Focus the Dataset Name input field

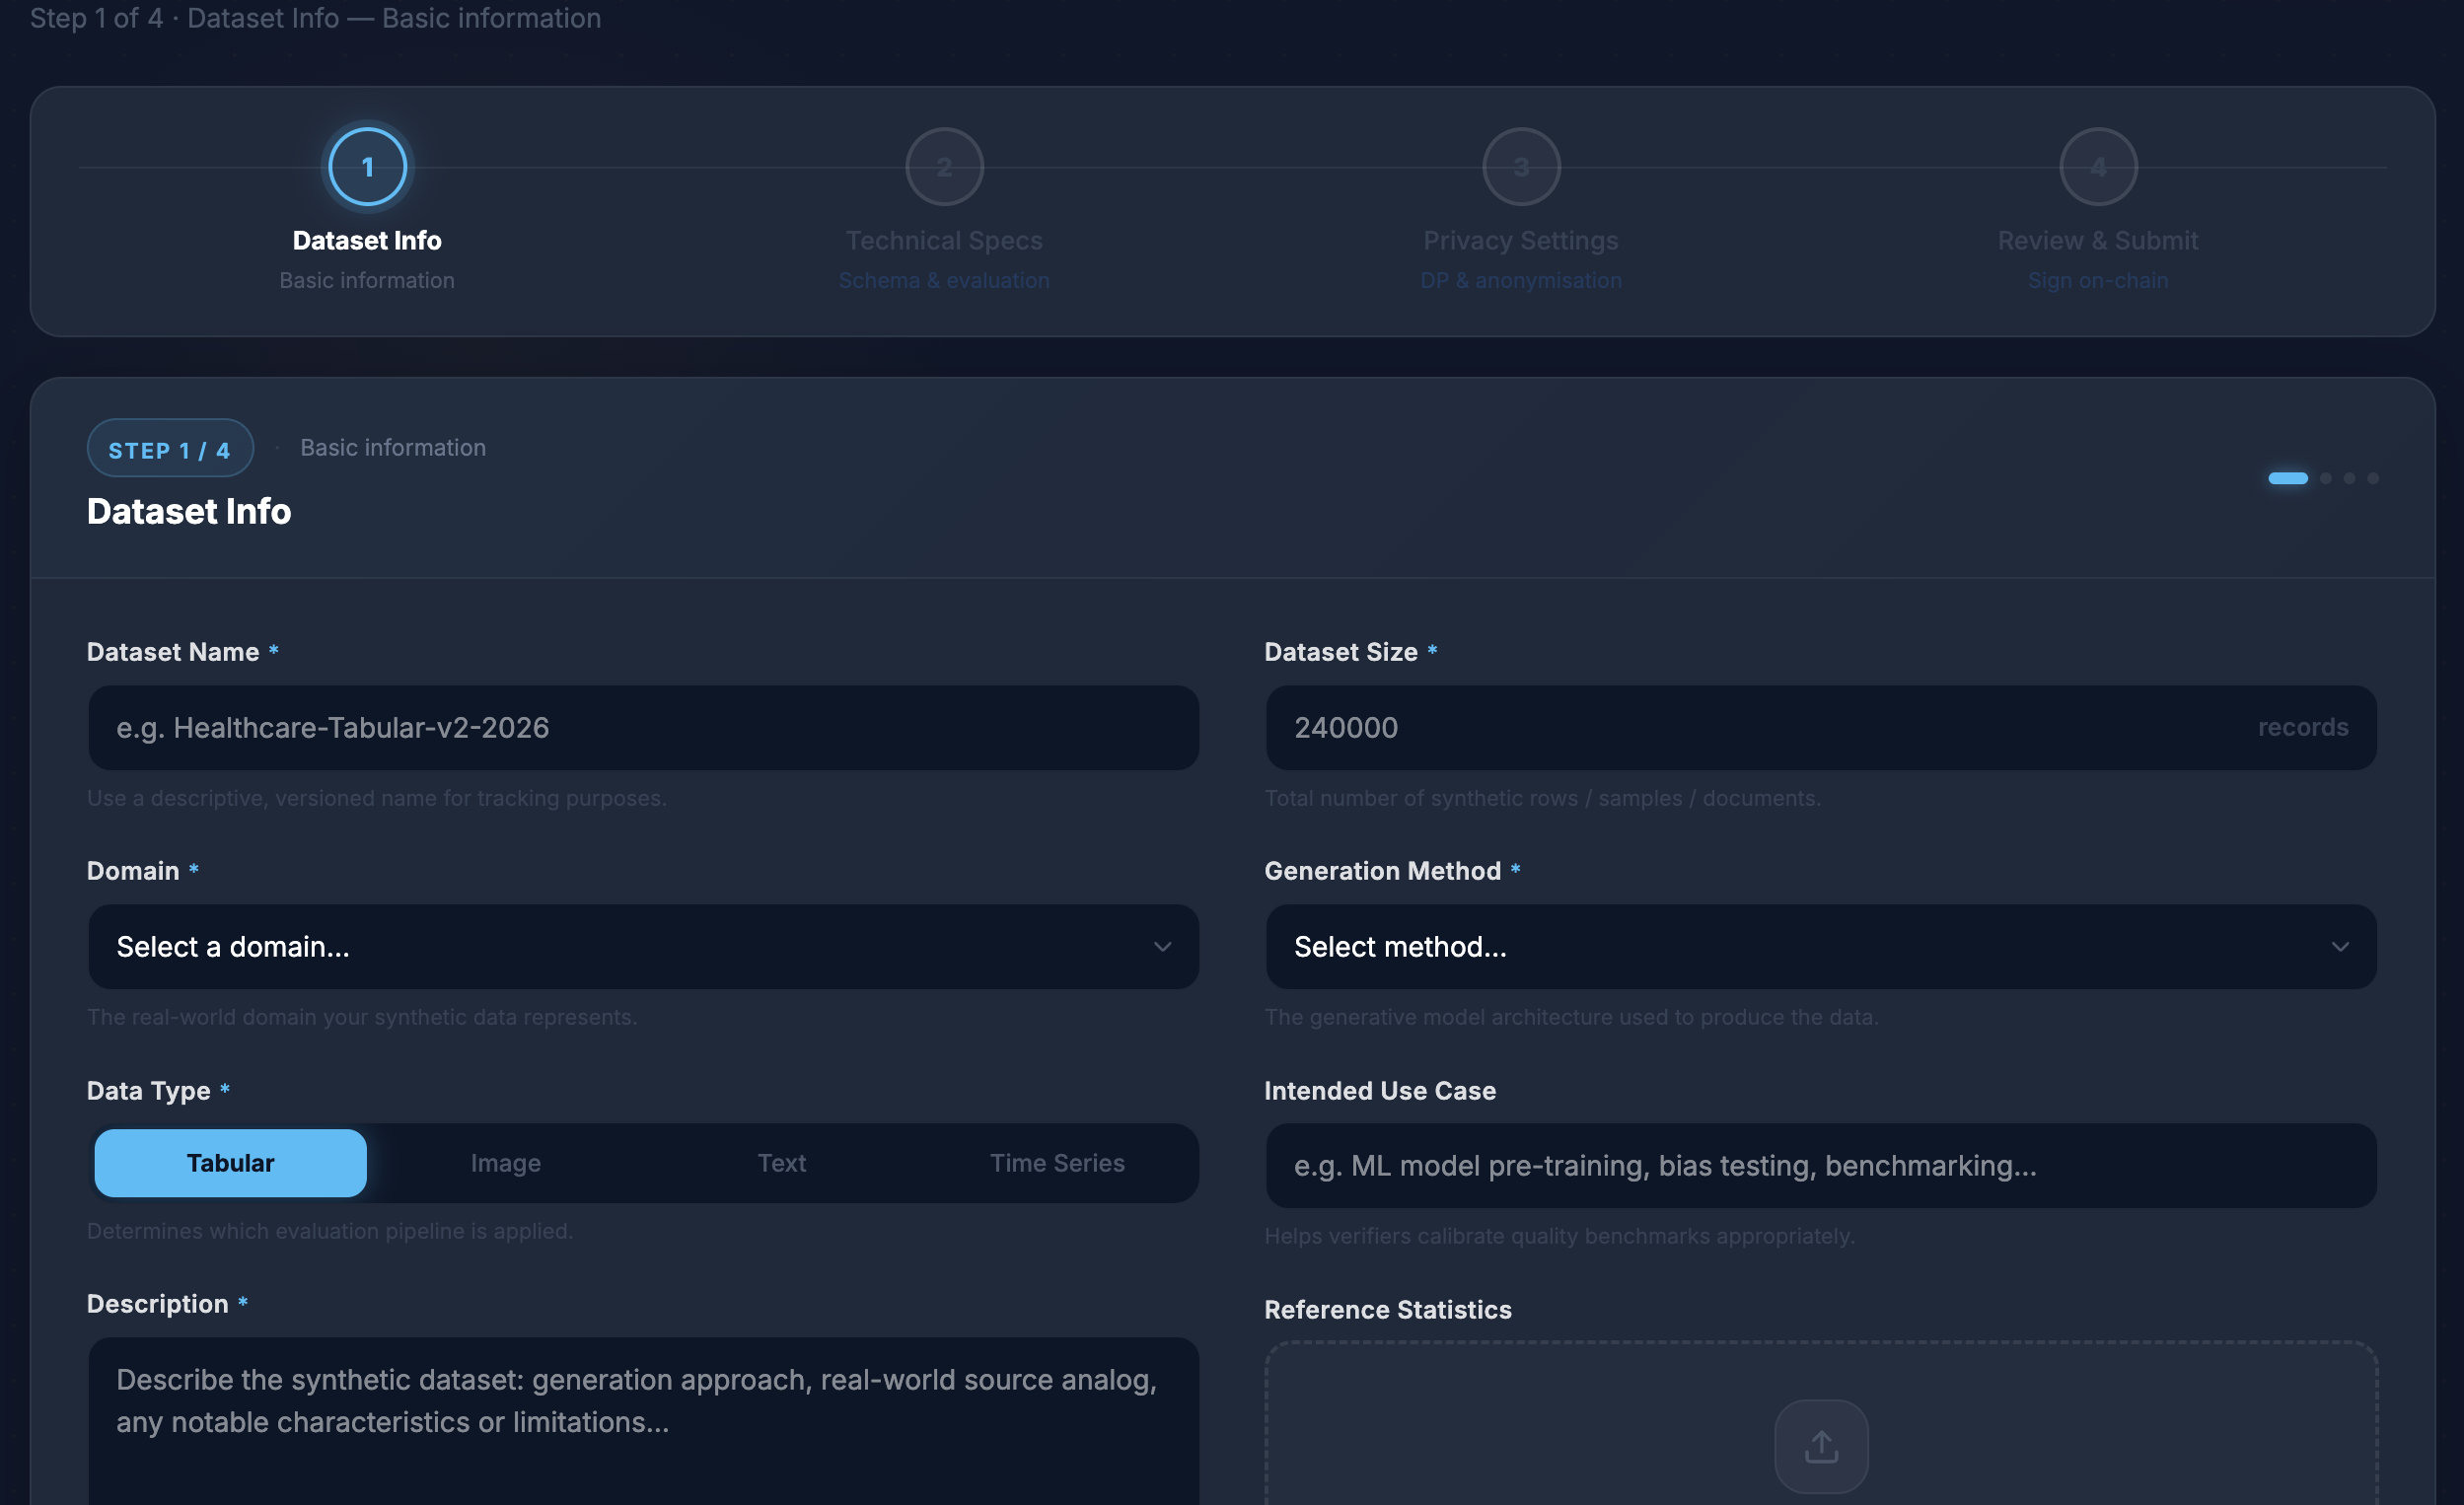point(643,728)
